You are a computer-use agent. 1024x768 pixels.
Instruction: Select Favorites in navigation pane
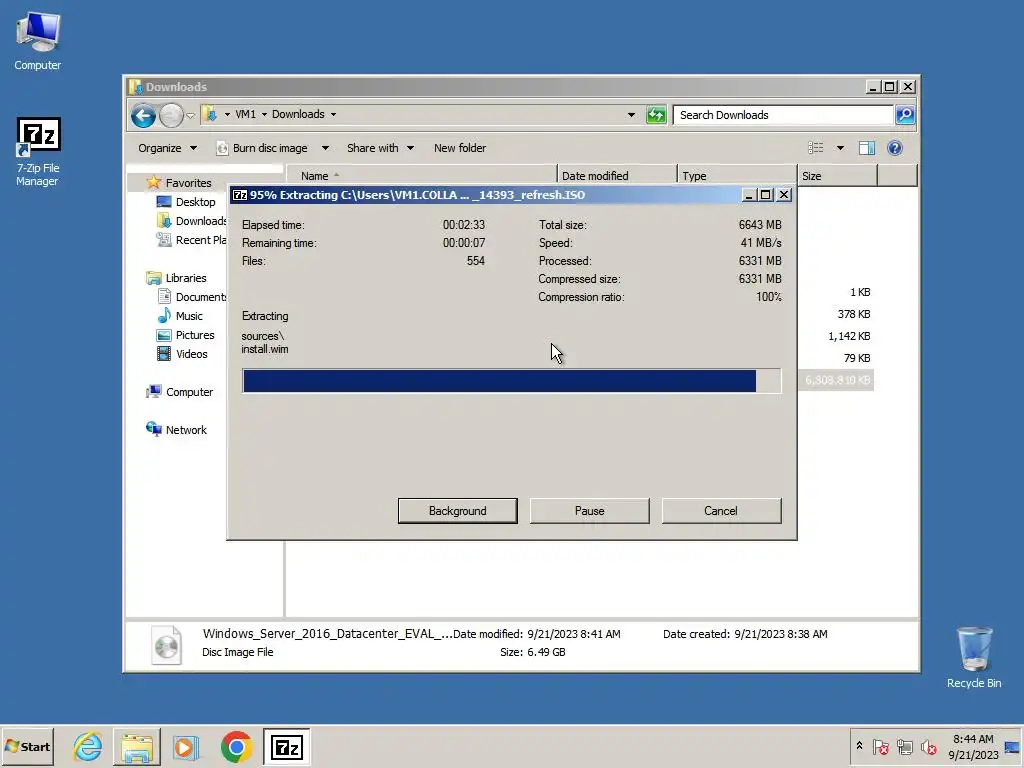point(188,183)
